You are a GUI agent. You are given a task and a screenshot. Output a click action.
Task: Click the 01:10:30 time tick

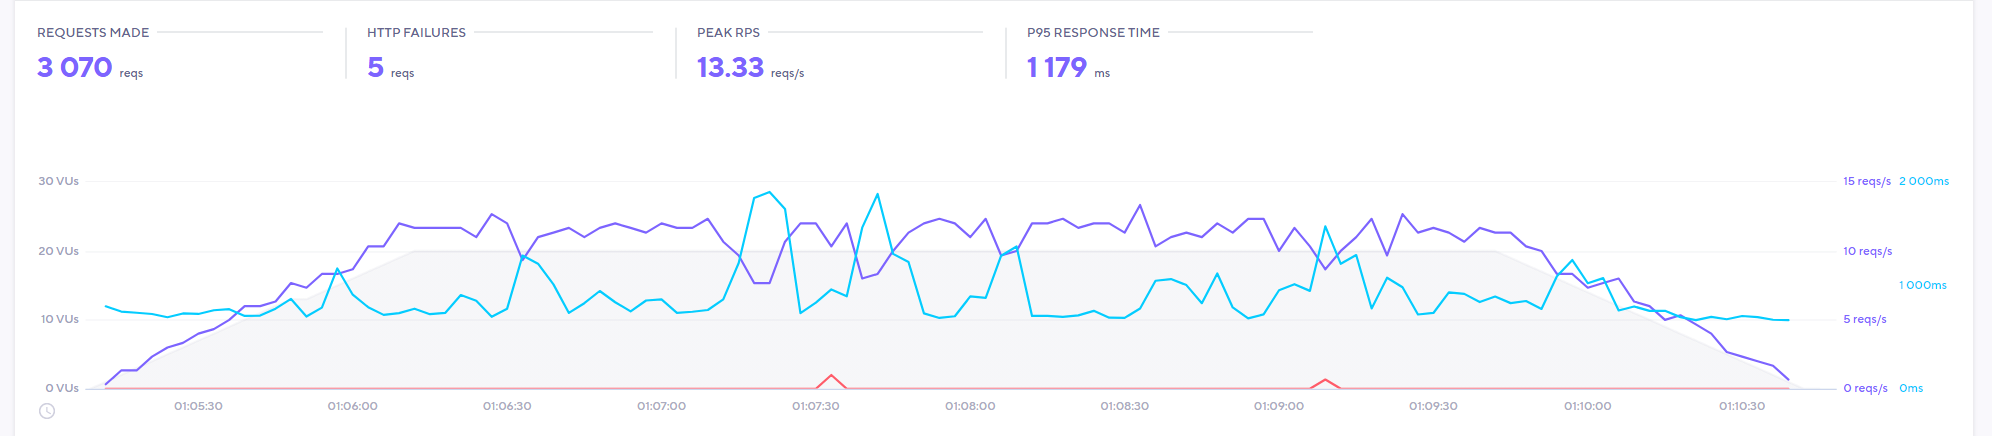click(1742, 406)
